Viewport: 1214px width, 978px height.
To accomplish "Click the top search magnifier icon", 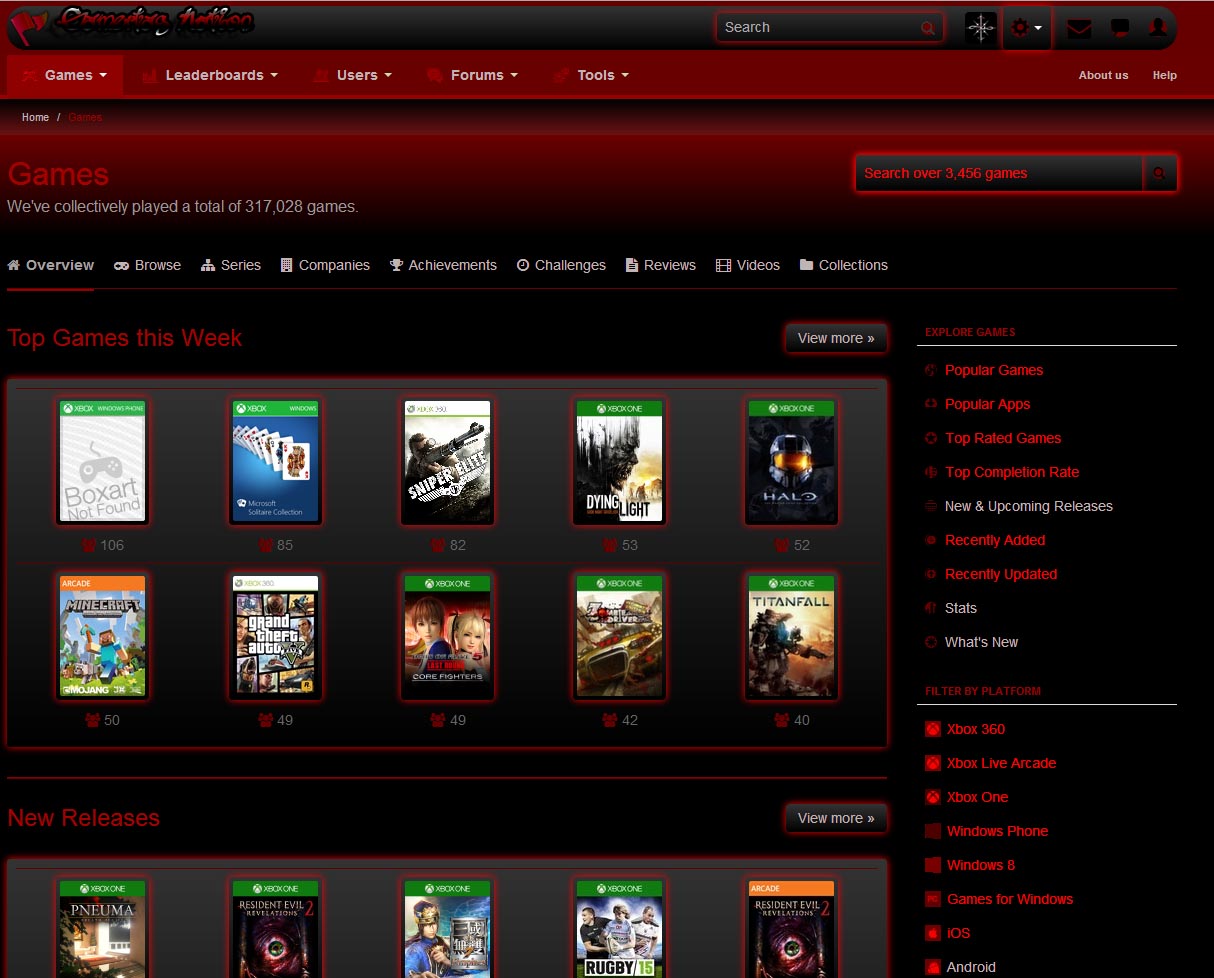I will click(928, 28).
